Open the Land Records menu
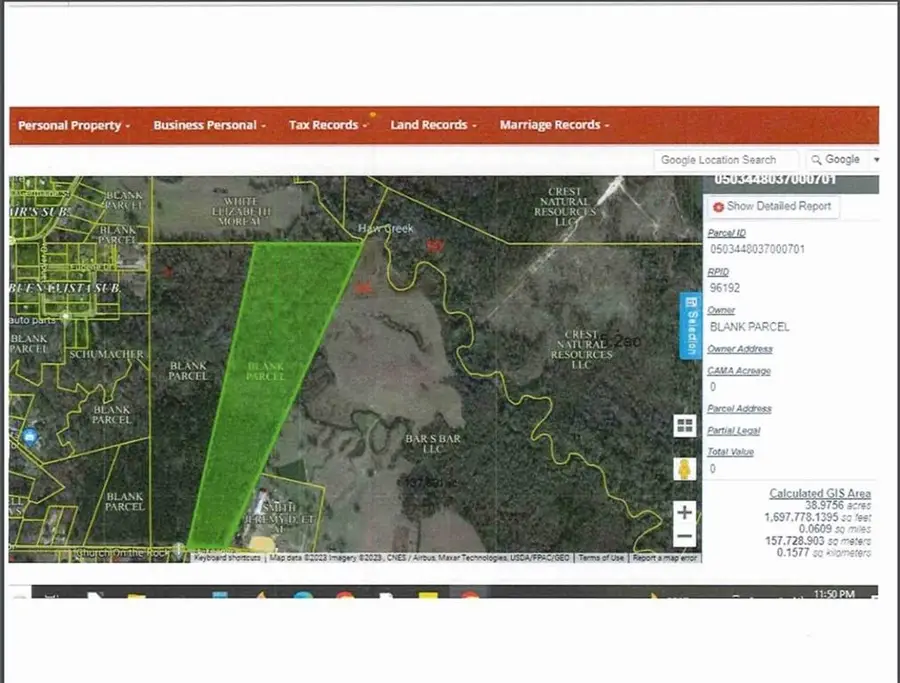The height and width of the screenshot is (683, 900). (433, 126)
